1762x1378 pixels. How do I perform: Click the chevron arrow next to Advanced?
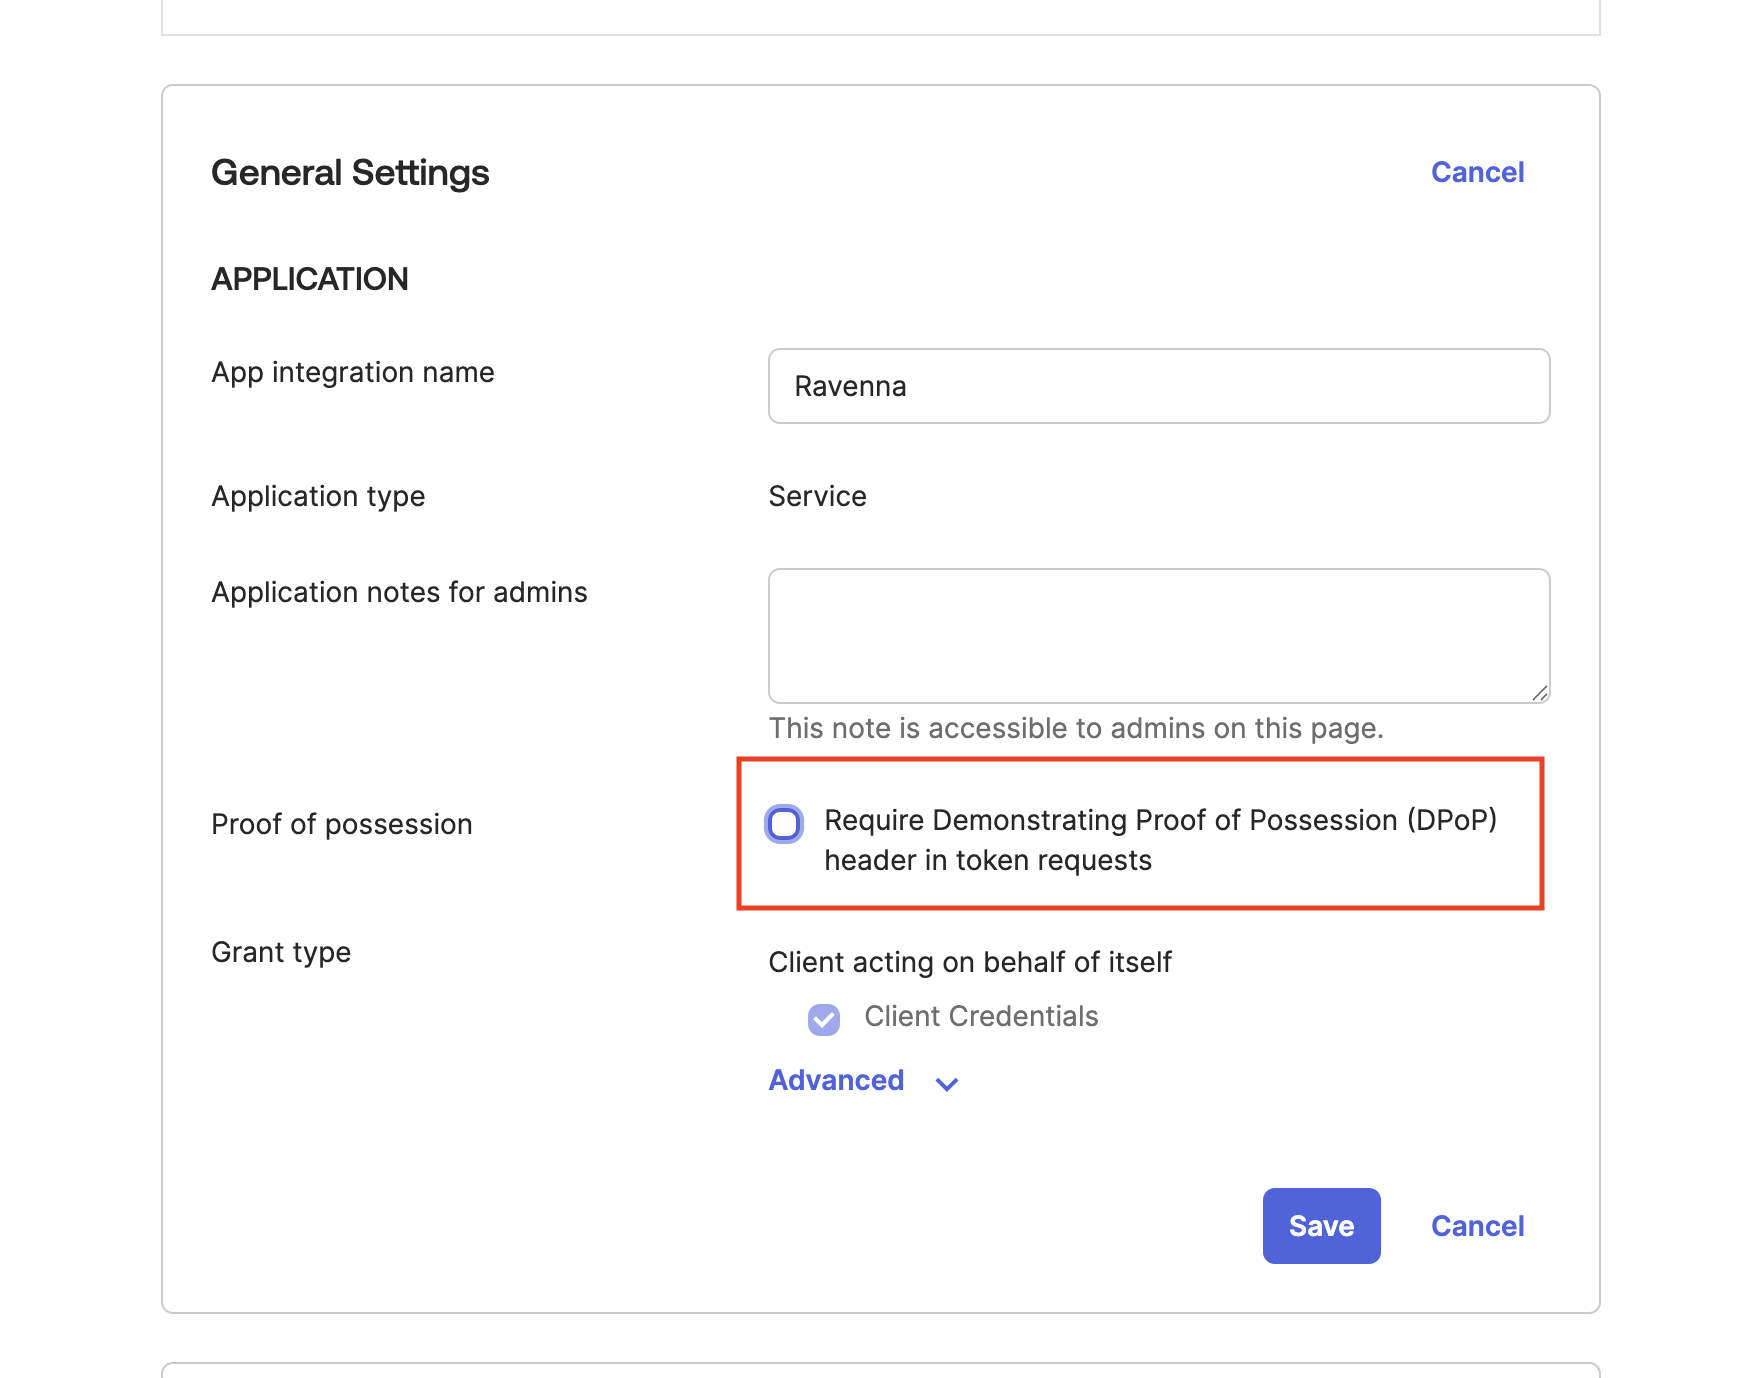click(x=947, y=1083)
